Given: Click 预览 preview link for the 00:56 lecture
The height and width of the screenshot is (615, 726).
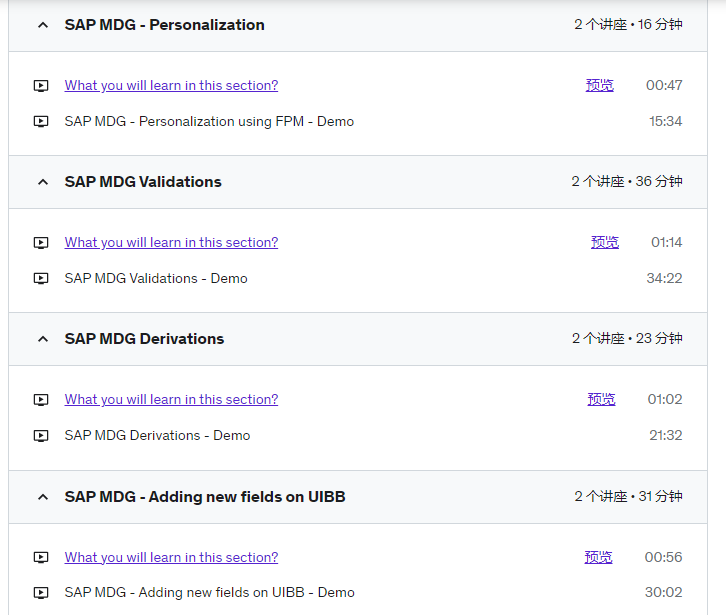Looking at the screenshot, I should coord(598,557).
